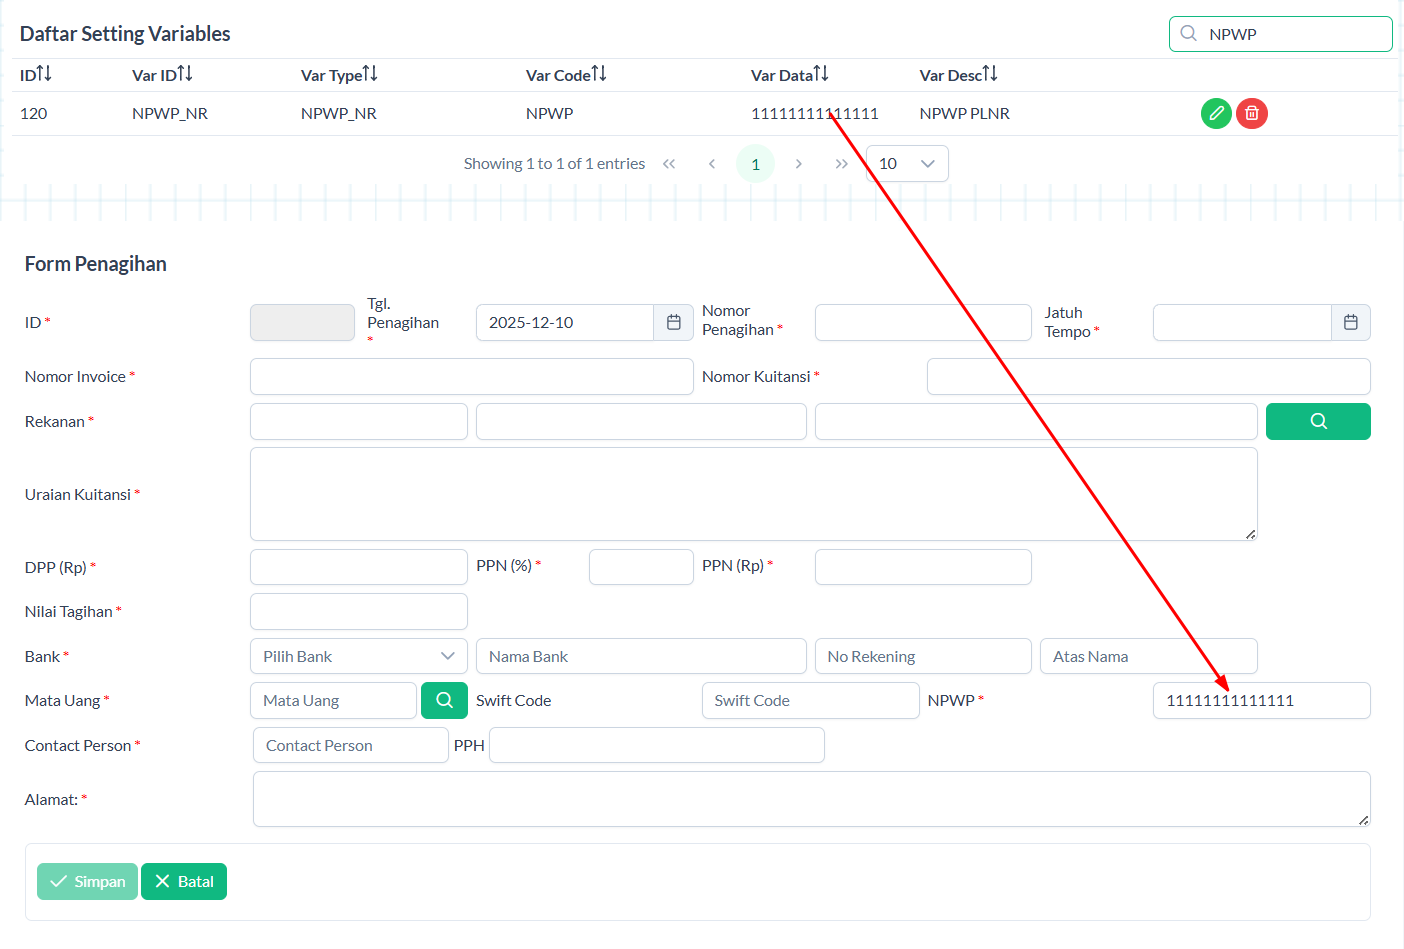Sort table by the ID column
This screenshot has width=1404, height=949.
point(45,75)
